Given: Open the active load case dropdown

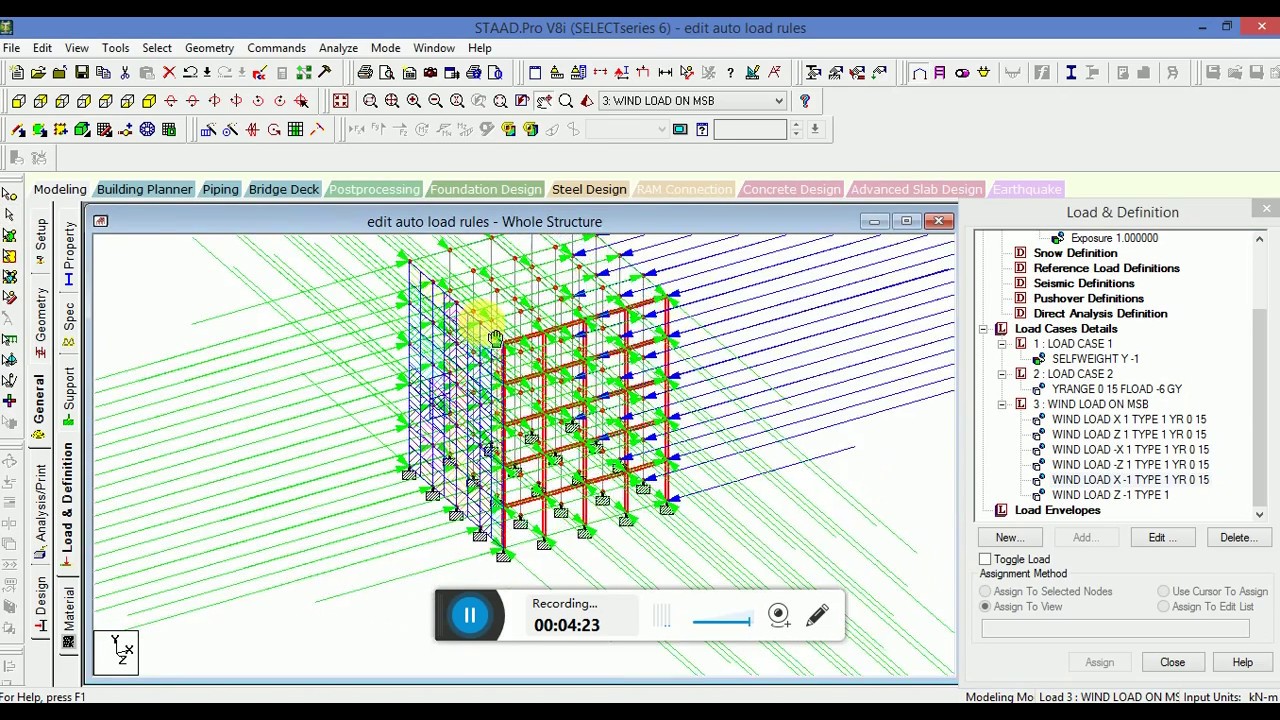Looking at the screenshot, I should click(778, 101).
